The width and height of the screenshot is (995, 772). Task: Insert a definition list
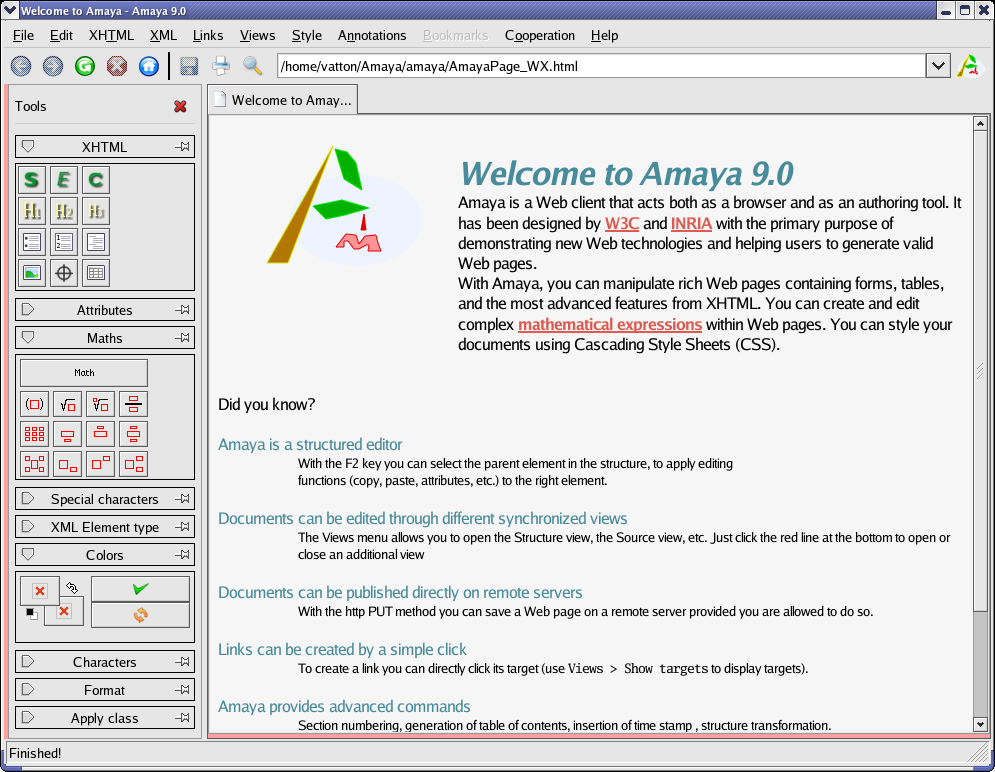pos(95,242)
